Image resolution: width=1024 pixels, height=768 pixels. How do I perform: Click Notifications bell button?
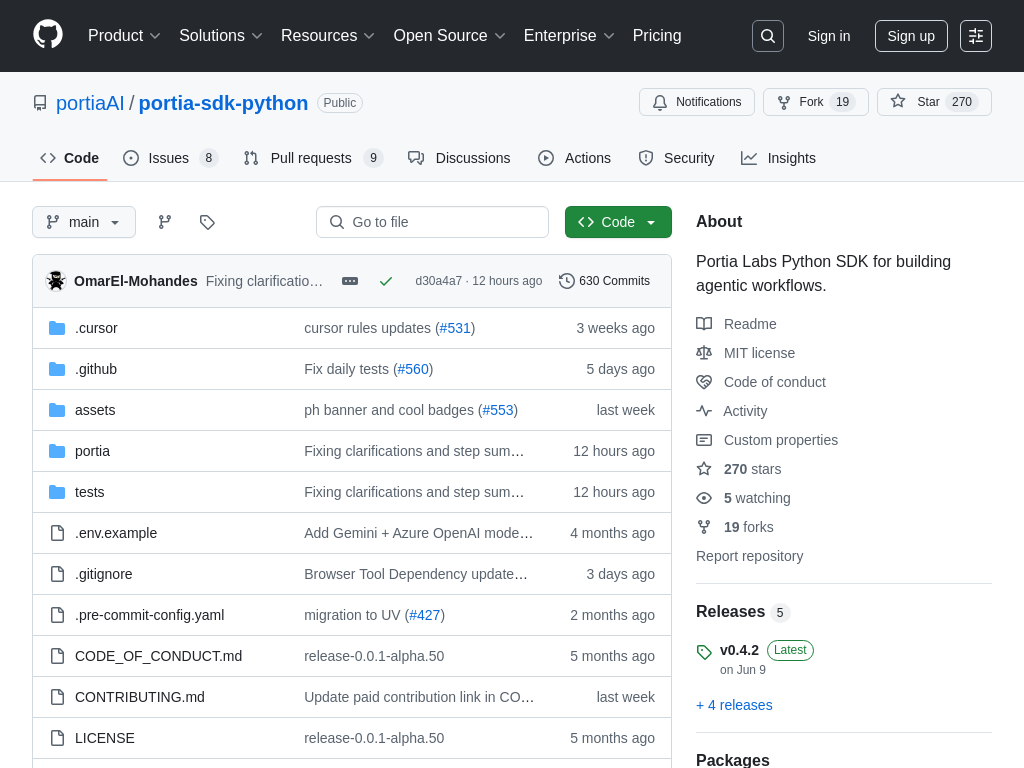tap(697, 102)
